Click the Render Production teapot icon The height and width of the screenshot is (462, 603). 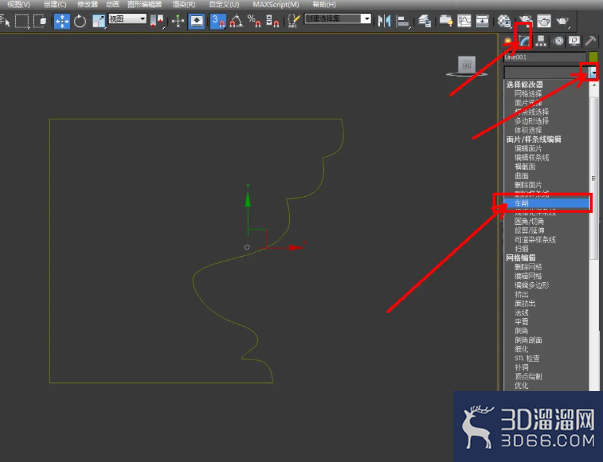563,21
